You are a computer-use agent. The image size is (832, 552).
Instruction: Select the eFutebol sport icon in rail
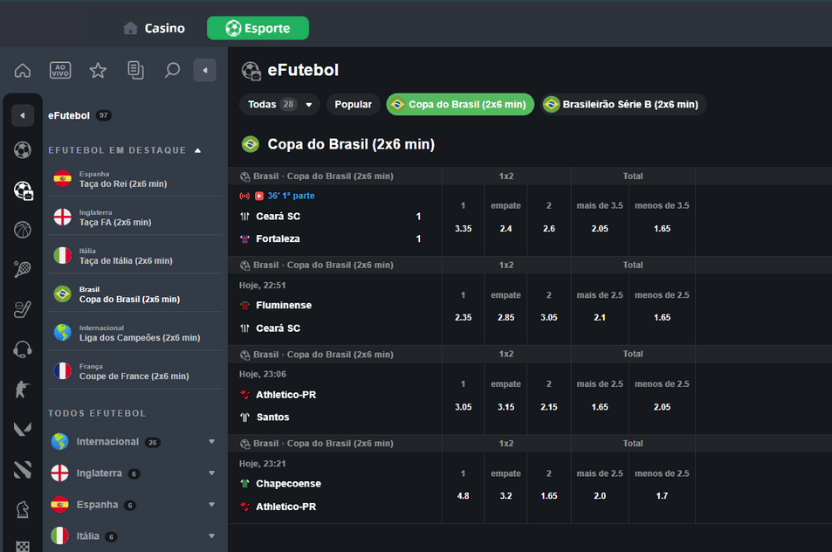(x=23, y=191)
